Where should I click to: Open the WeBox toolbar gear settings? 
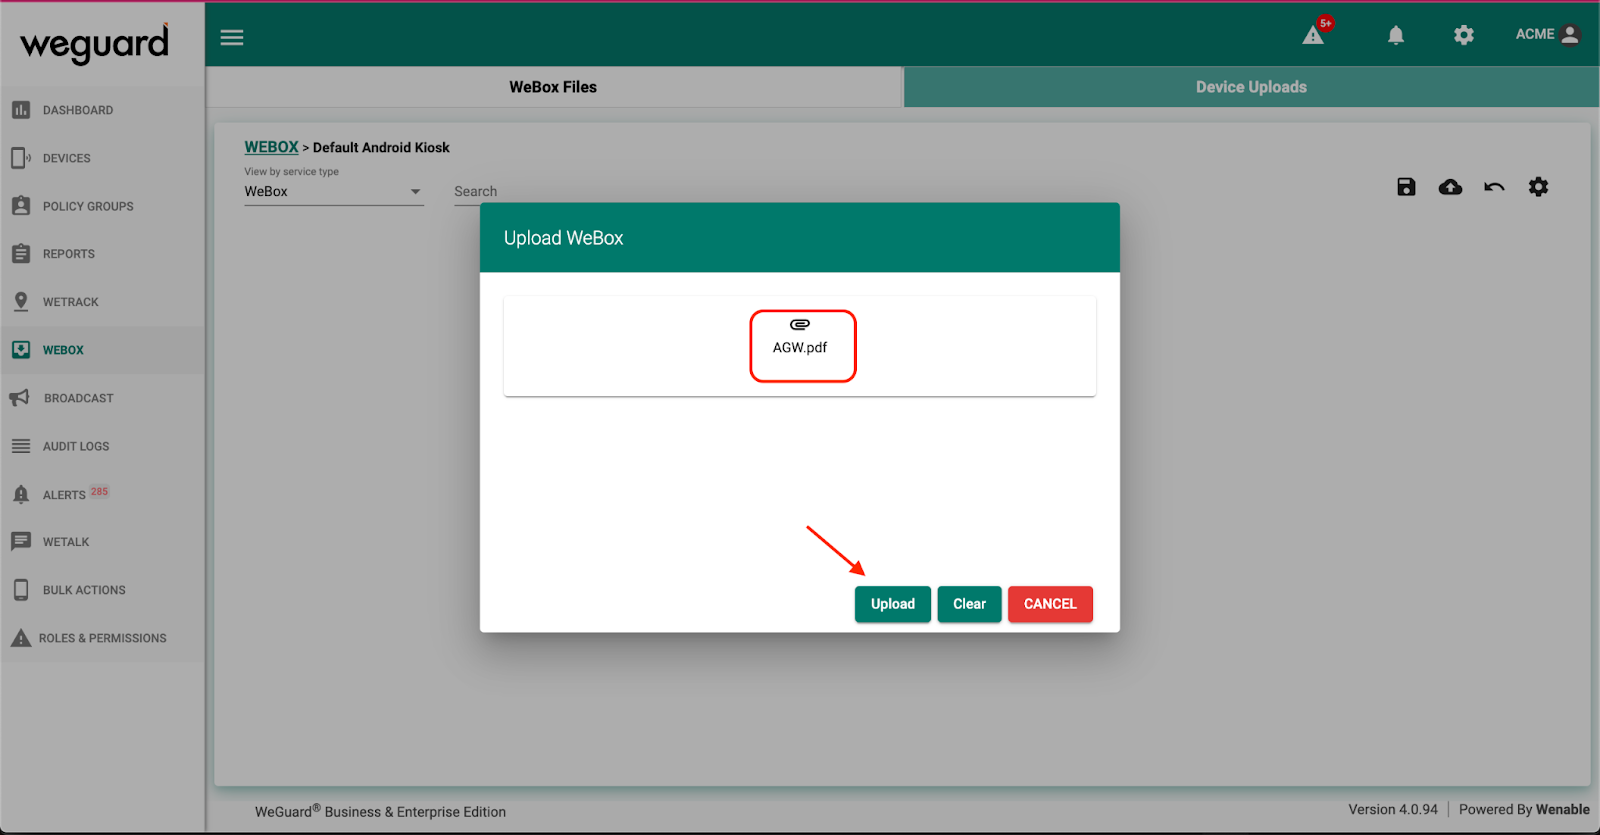pyautogui.click(x=1538, y=187)
